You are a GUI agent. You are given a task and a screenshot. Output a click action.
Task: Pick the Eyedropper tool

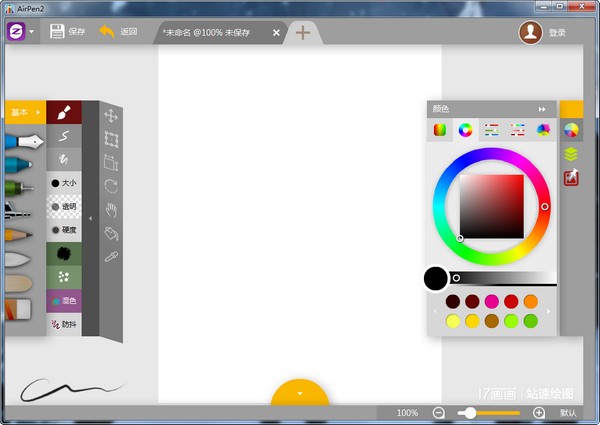[x=111, y=256]
